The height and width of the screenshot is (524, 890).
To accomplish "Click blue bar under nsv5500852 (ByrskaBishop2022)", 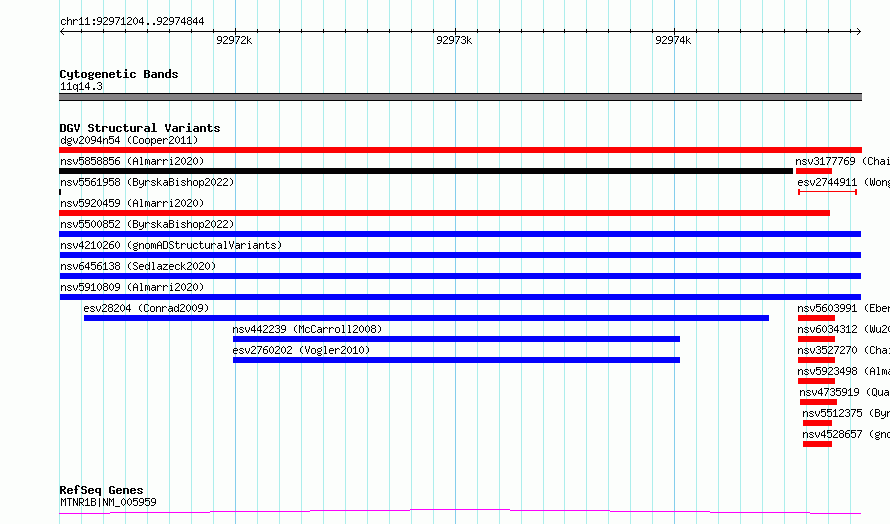I will point(460,234).
